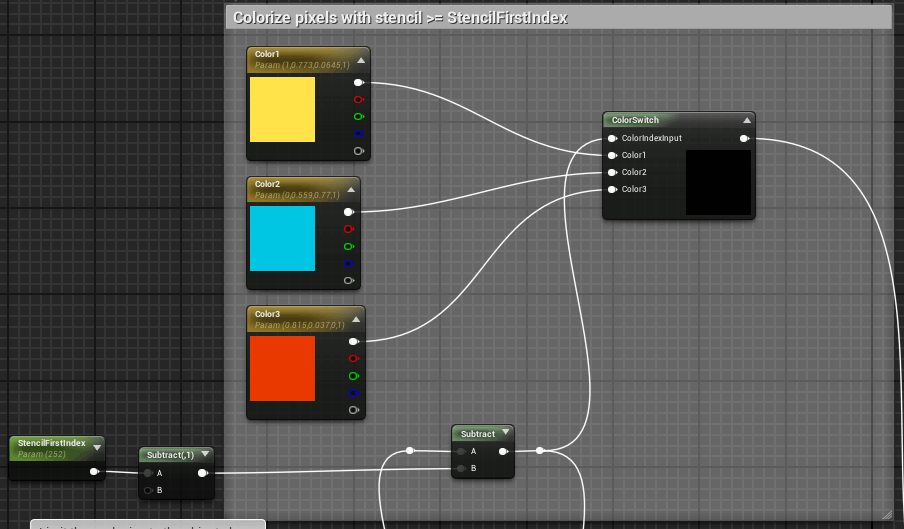This screenshot has height=529, width=904.
Task: Select the Color3 node title
Action: pyautogui.click(x=268, y=314)
